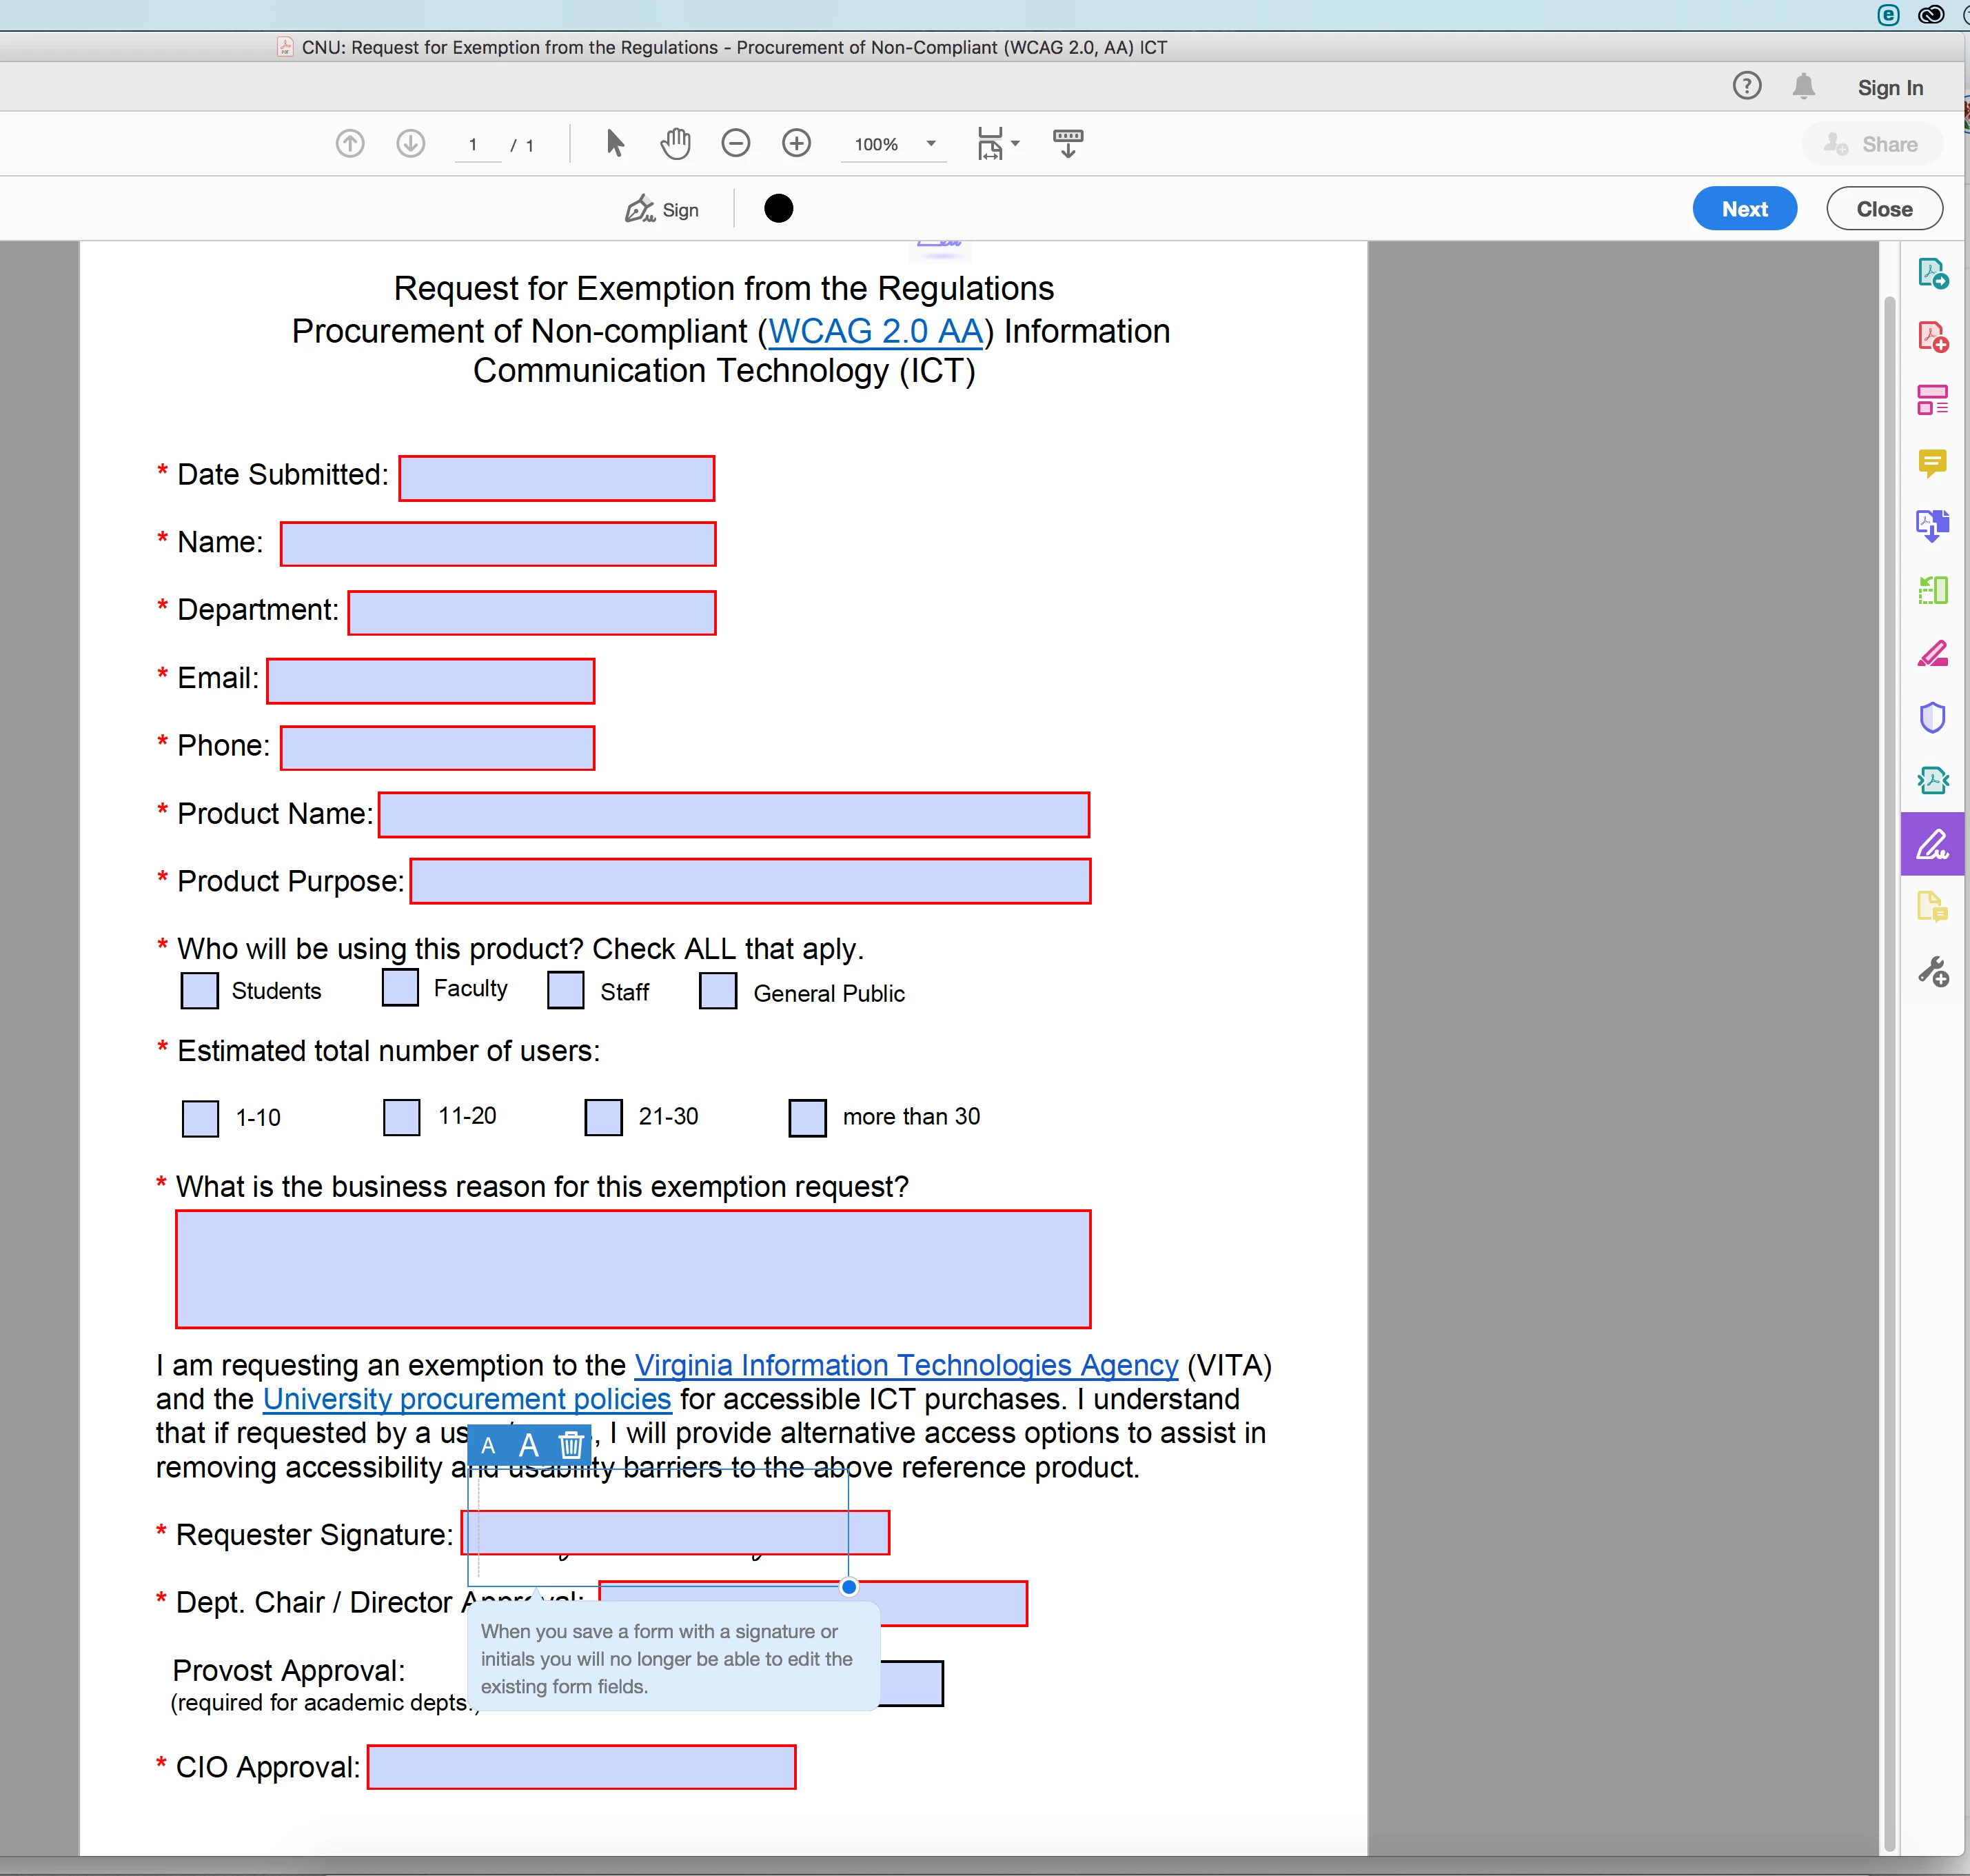Viewport: 1970px width, 1876px height.
Task: Click the Product Name input field
Action: point(733,815)
